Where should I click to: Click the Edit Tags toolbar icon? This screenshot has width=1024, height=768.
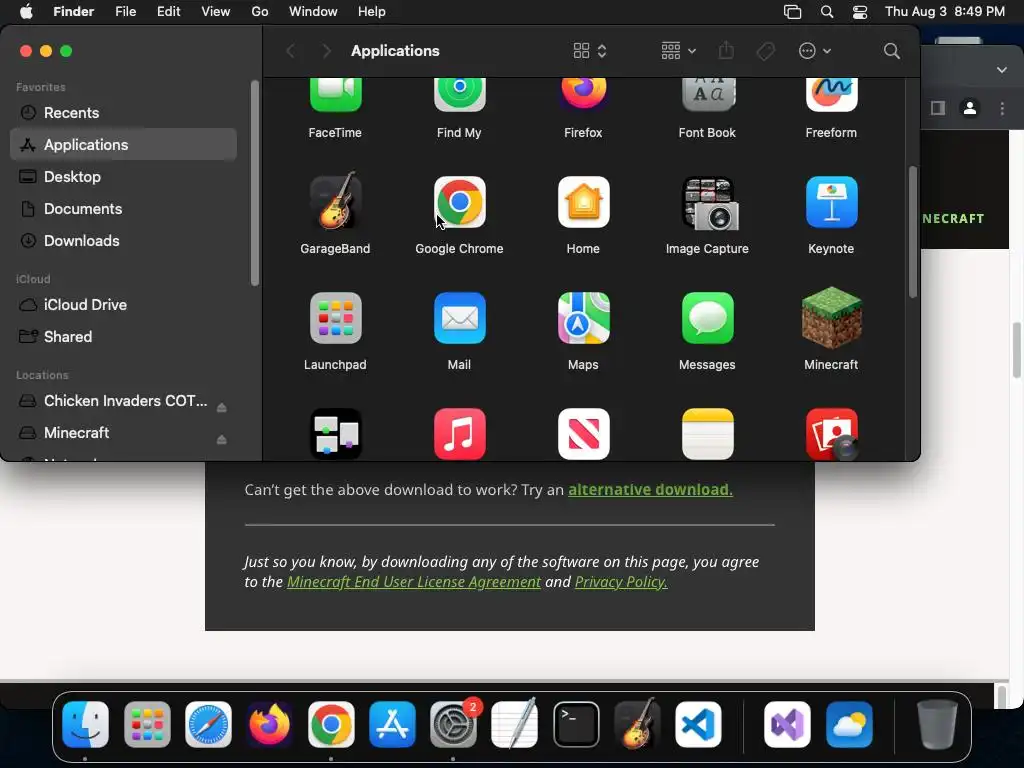pyautogui.click(x=765, y=51)
